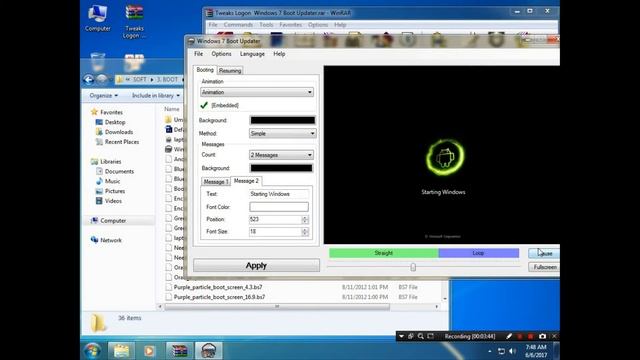Select the Message 2 tab
The width and height of the screenshot is (640, 360).
coord(246,181)
